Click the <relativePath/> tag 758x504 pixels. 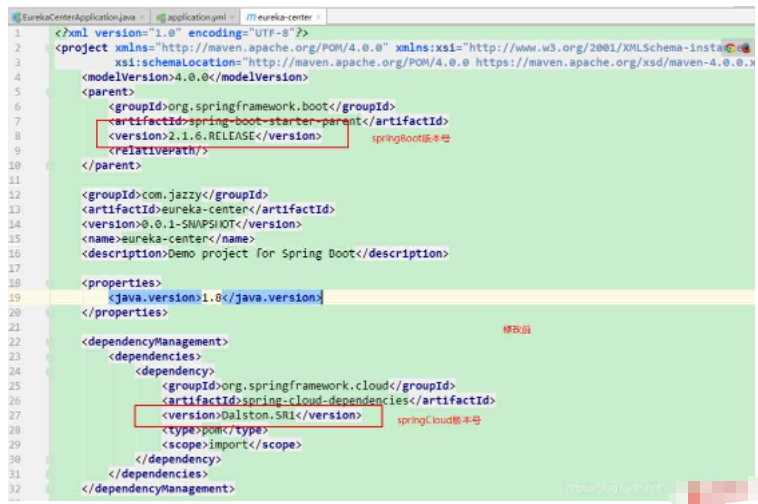(x=159, y=150)
